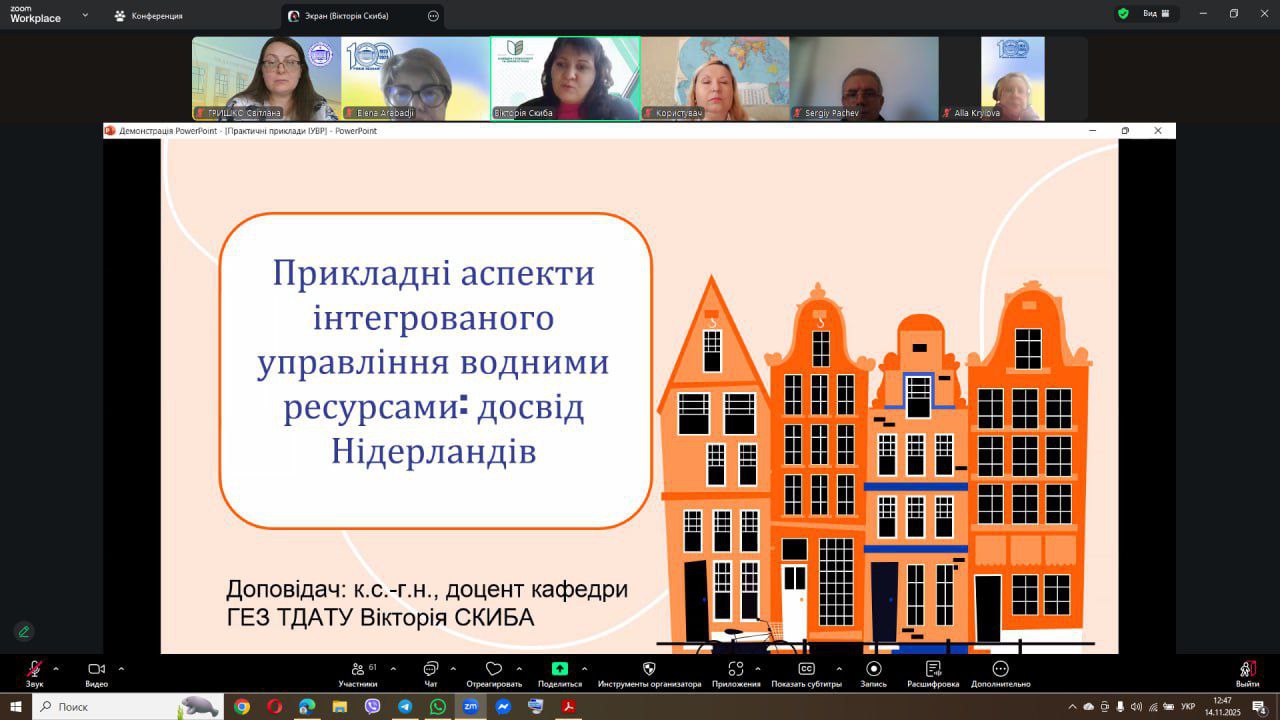This screenshot has height=720, width=1280.
Task: Turn on camera with the Видео button
Action: [96, 674]
